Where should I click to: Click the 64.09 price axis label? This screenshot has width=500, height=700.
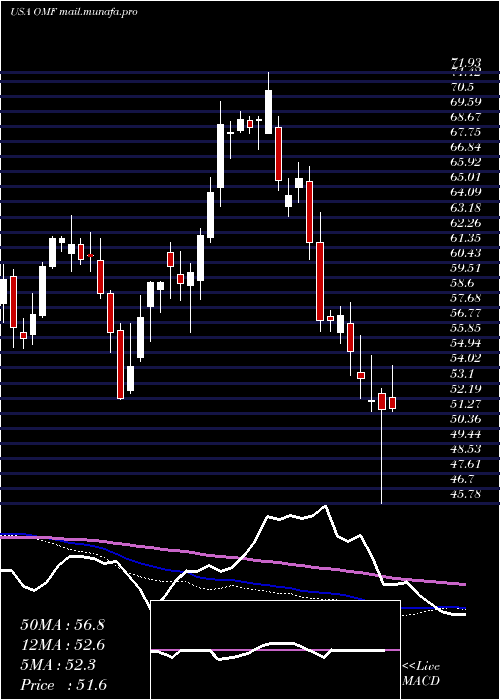[467, 192]
